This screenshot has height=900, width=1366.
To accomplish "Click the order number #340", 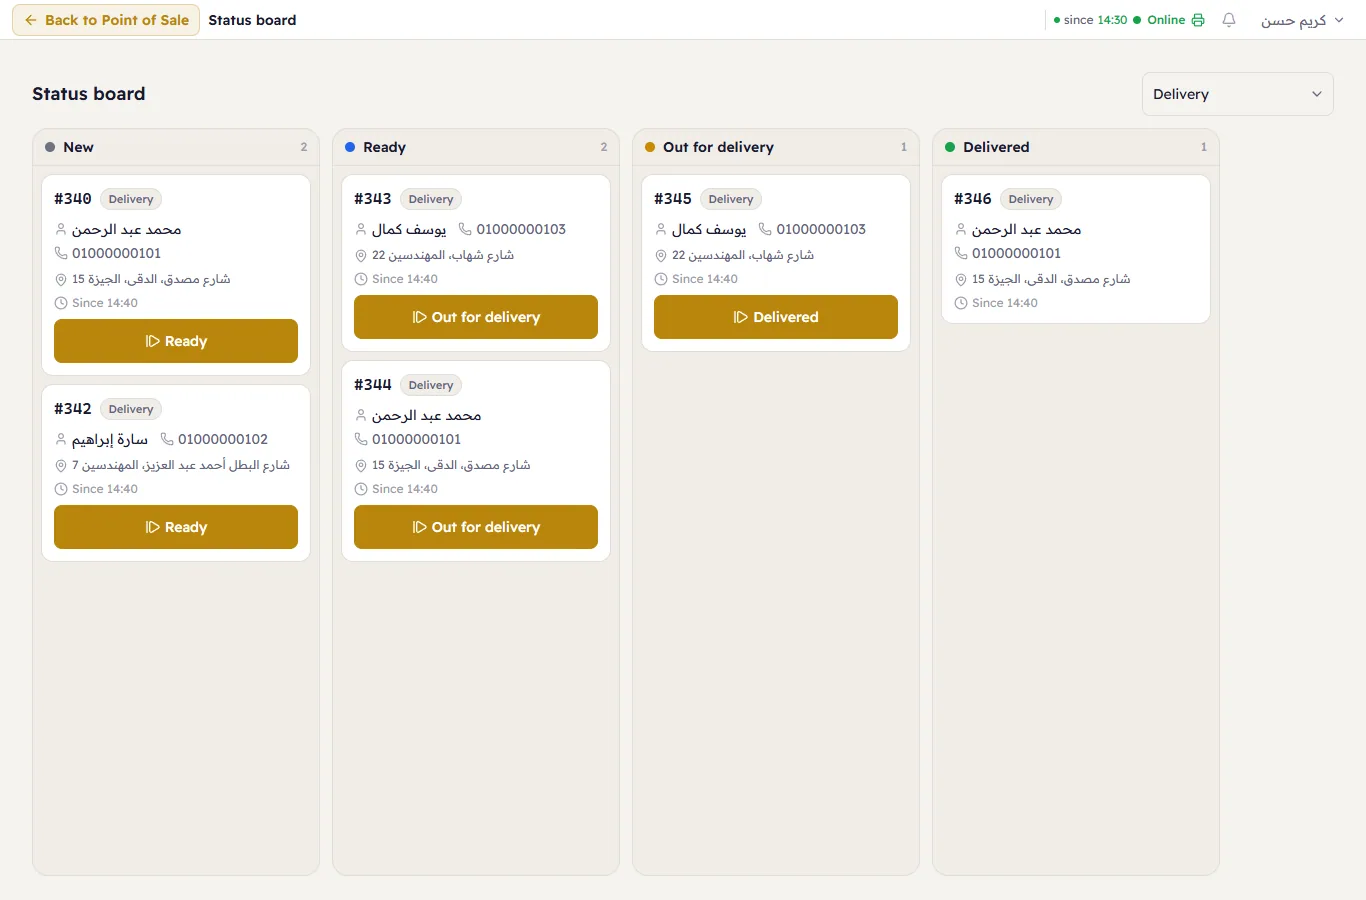I will 73,199.
